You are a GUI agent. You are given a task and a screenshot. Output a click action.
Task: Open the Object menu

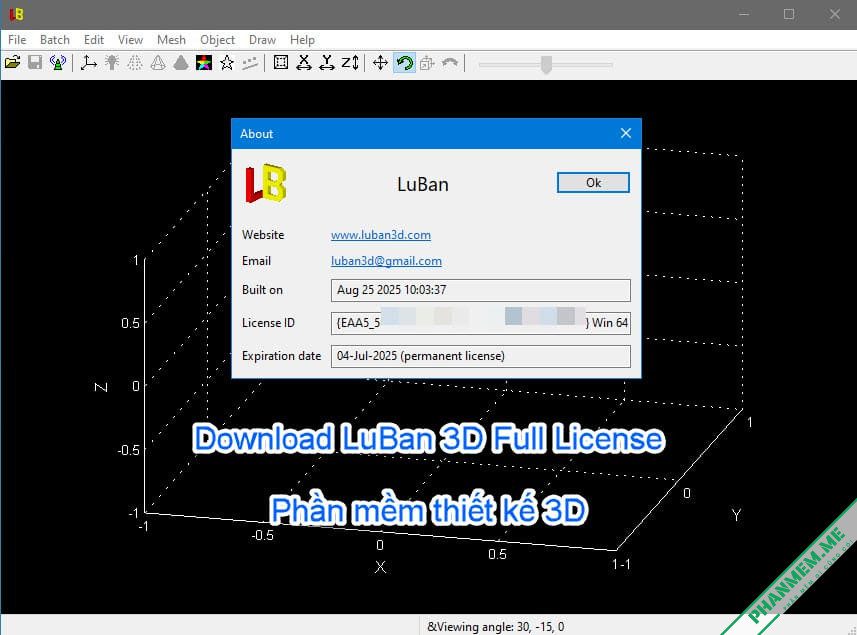point(217,40)
